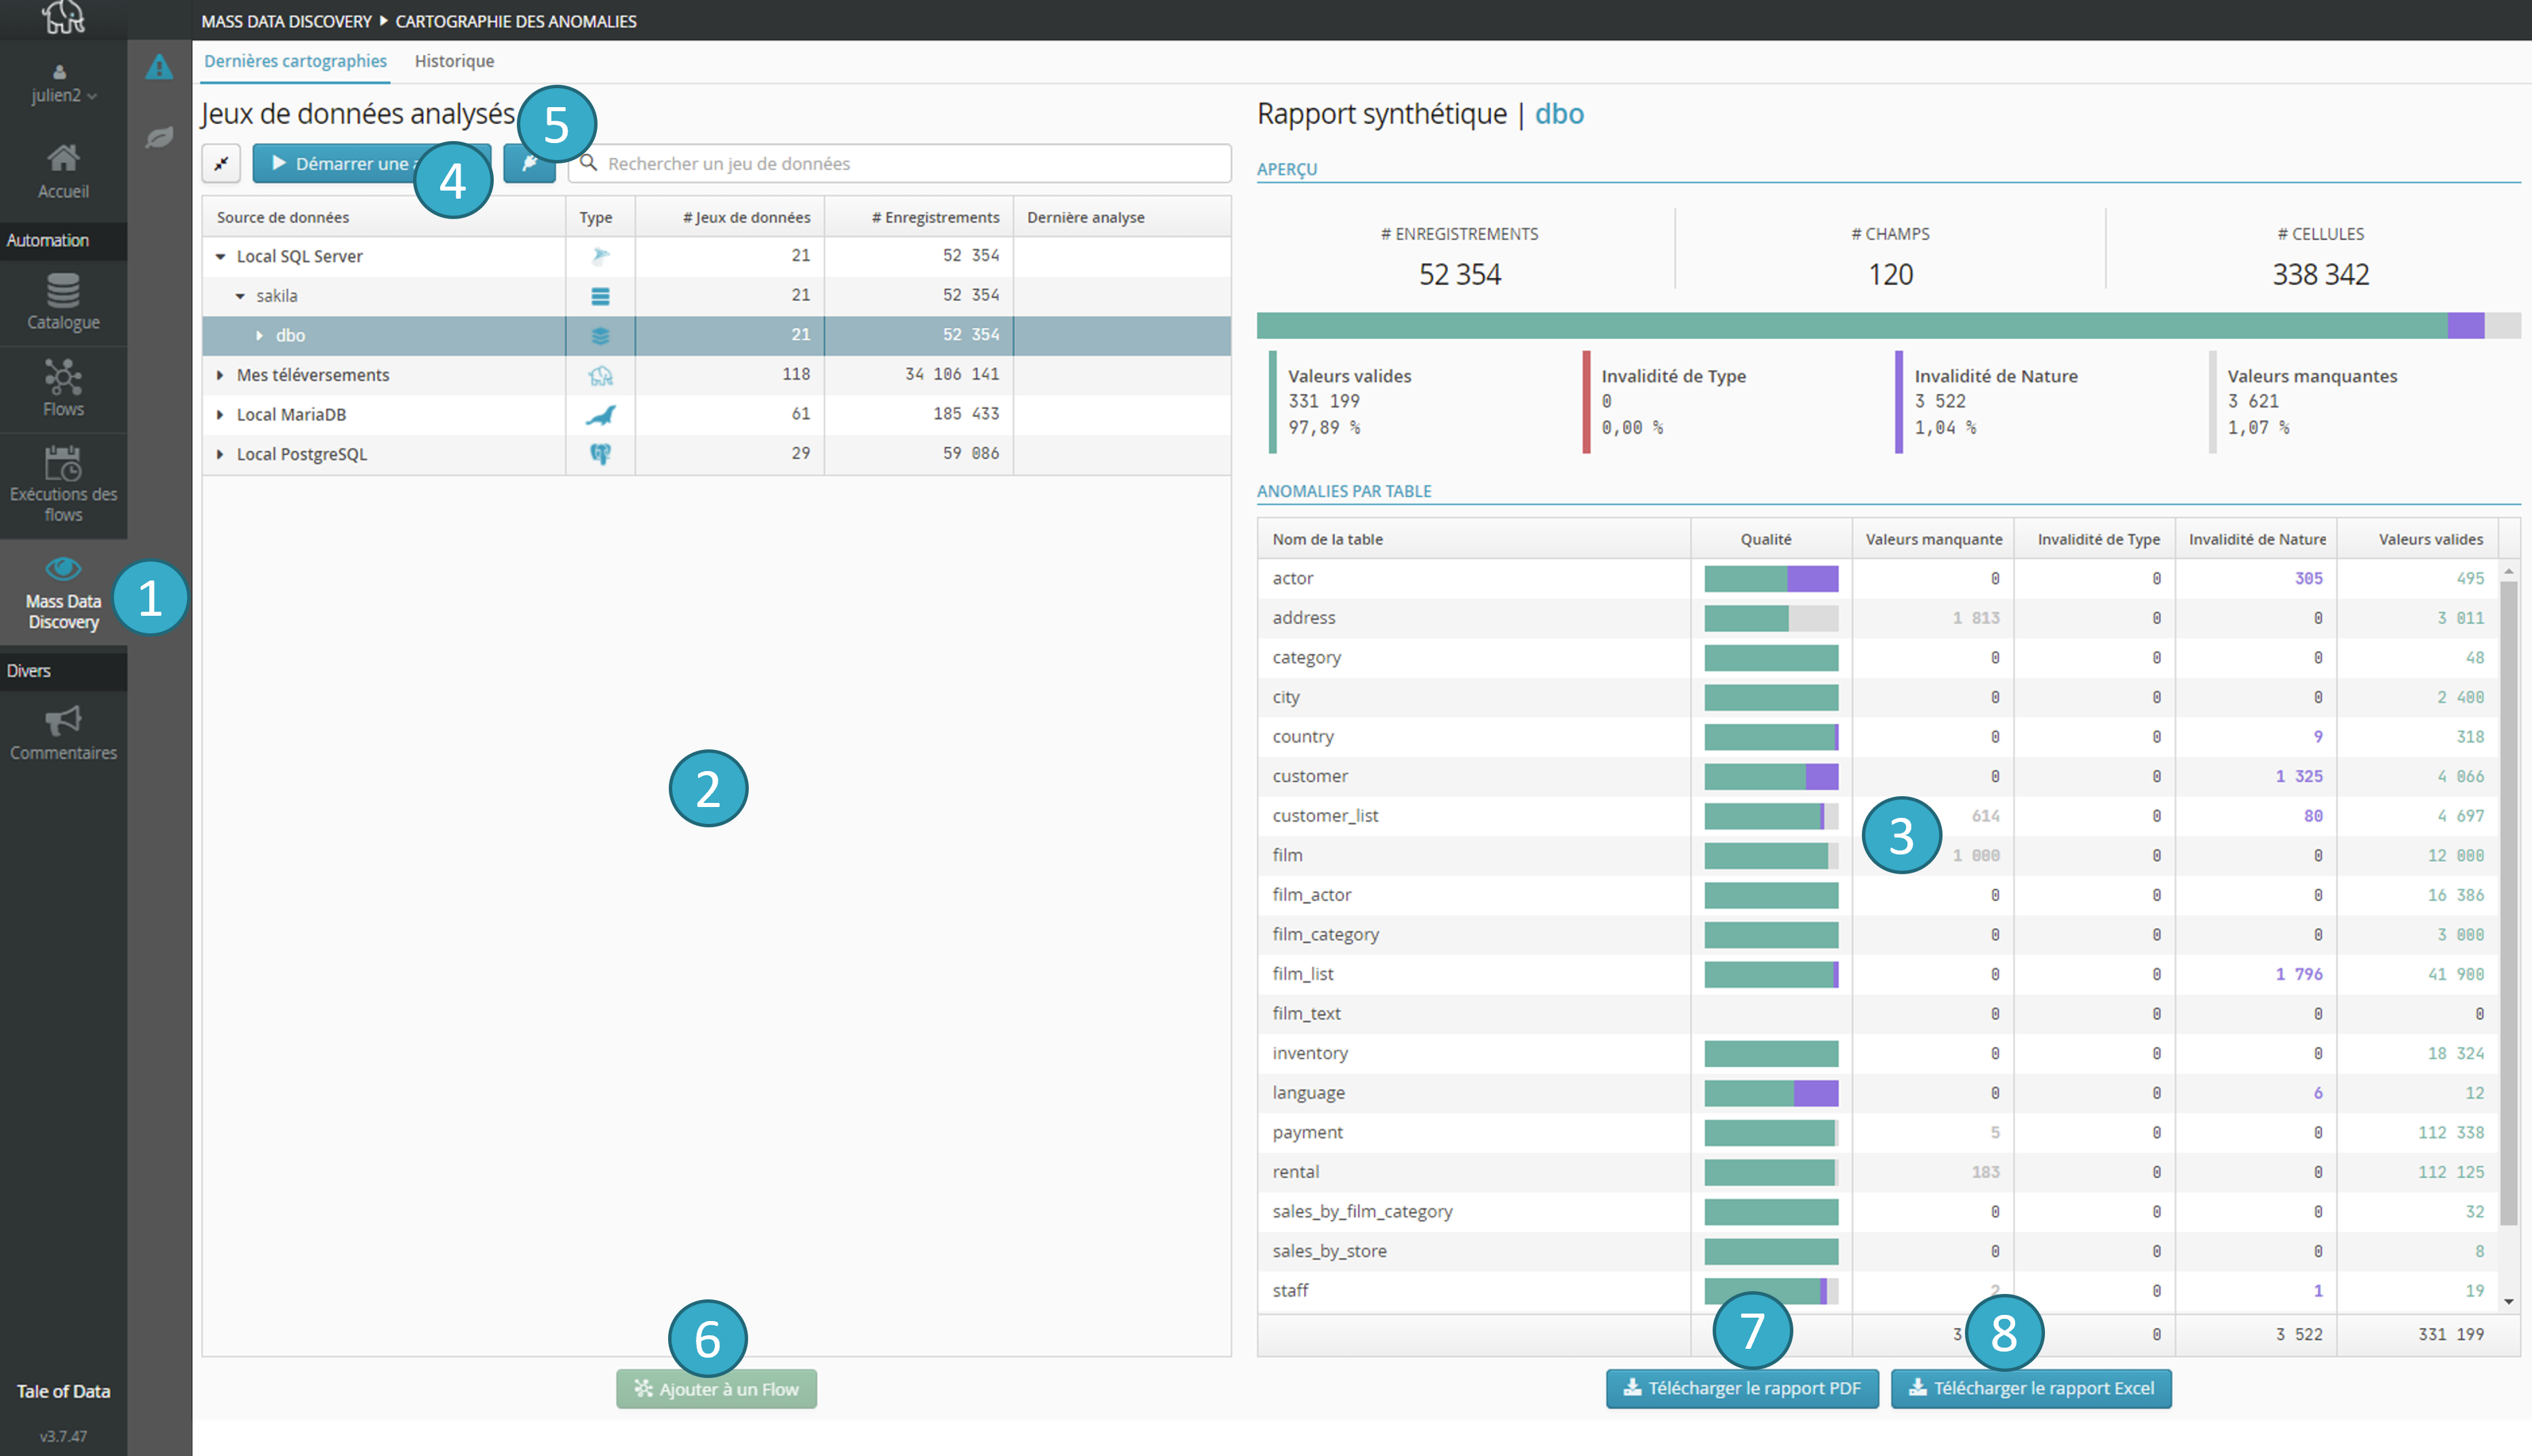Open the Accueil home icon
This screenshot has height=1456, width=2532.
(x=63, y=158)
